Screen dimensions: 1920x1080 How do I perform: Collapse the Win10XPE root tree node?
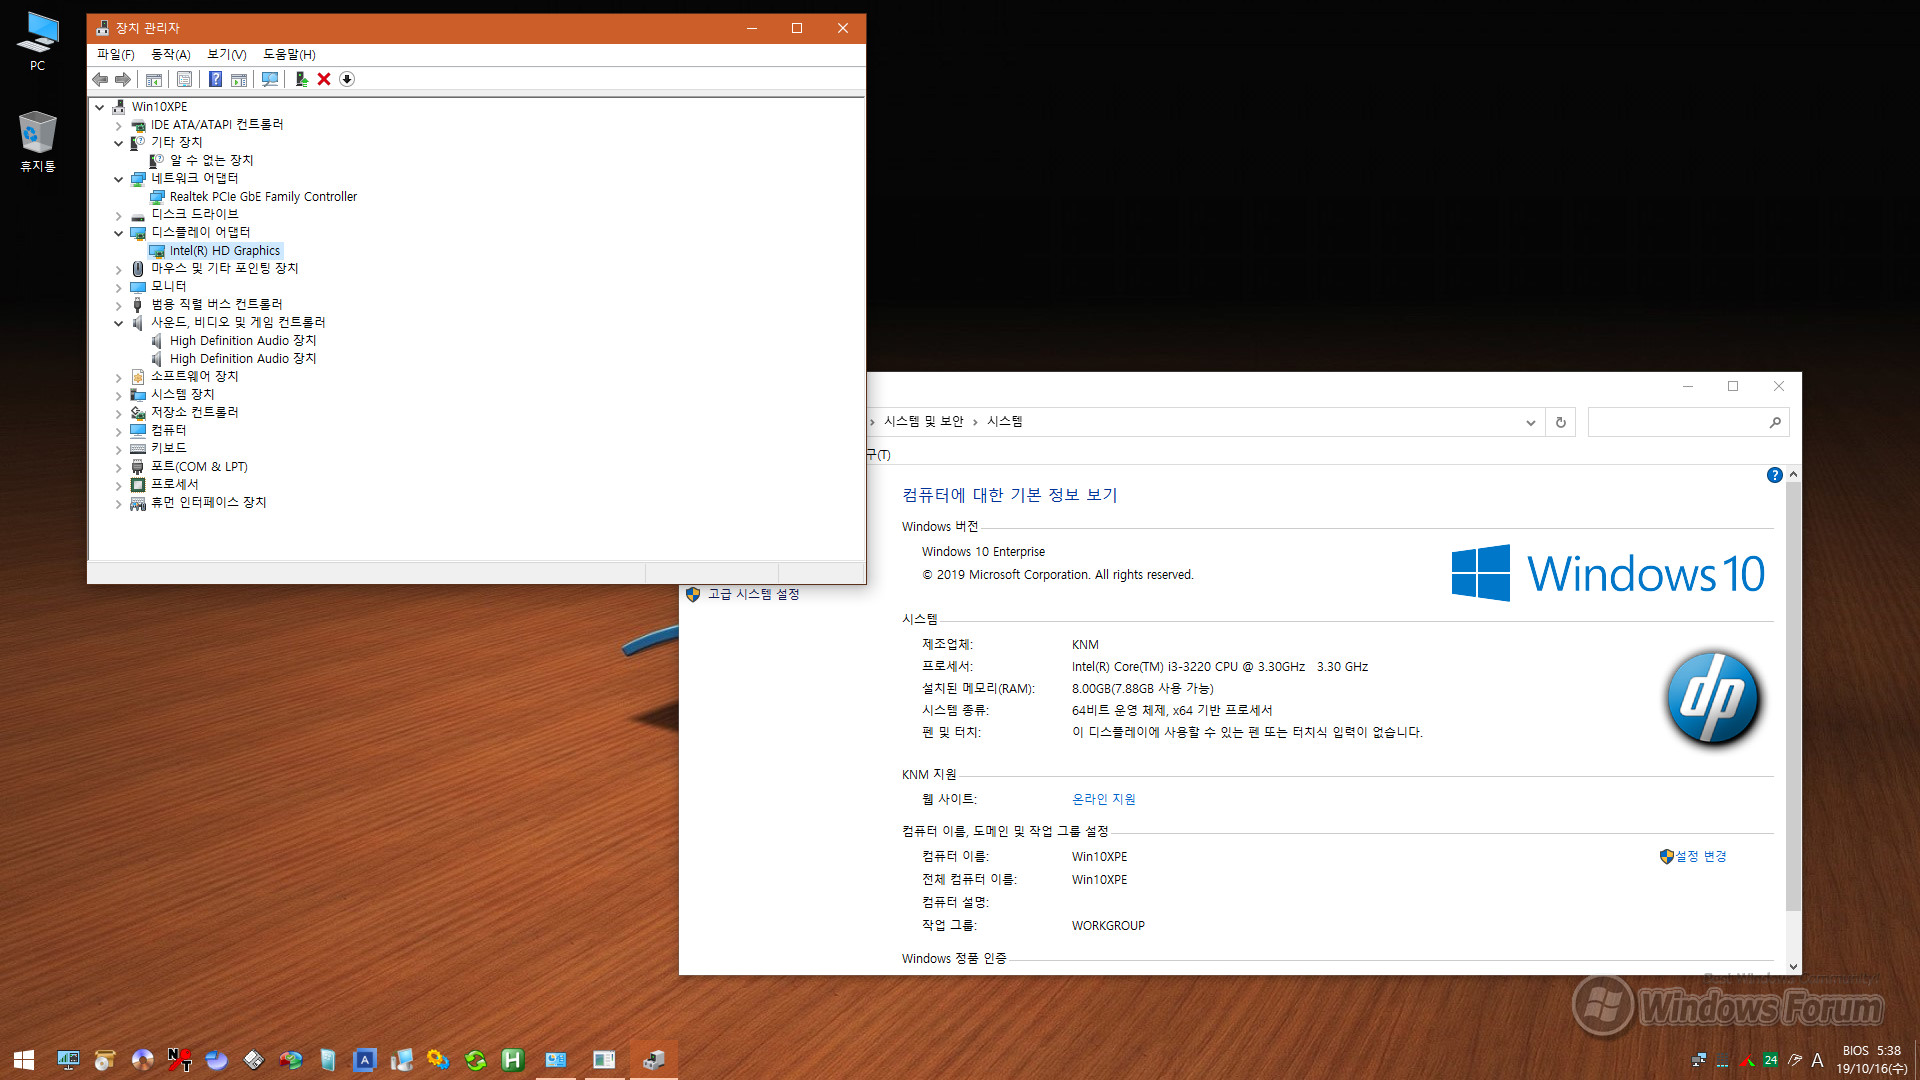coord(100,107)
